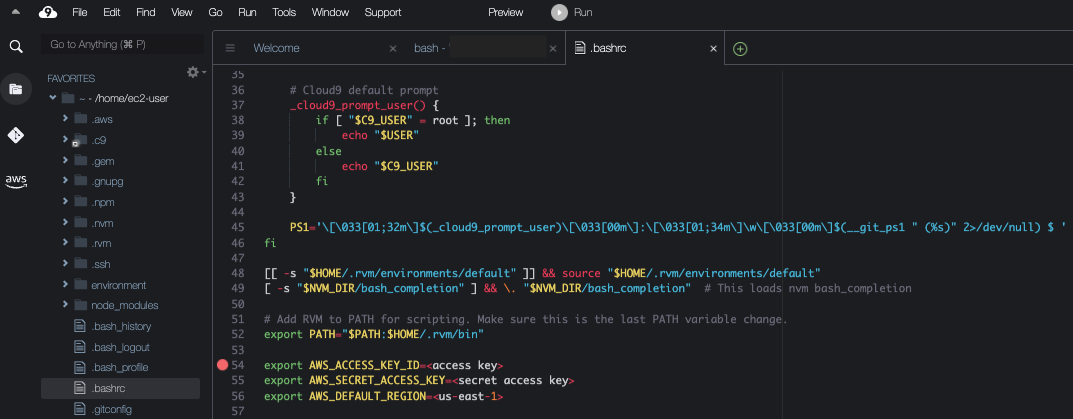
Task: Add a new tab with the plus icon
Action: click(740, 49)
